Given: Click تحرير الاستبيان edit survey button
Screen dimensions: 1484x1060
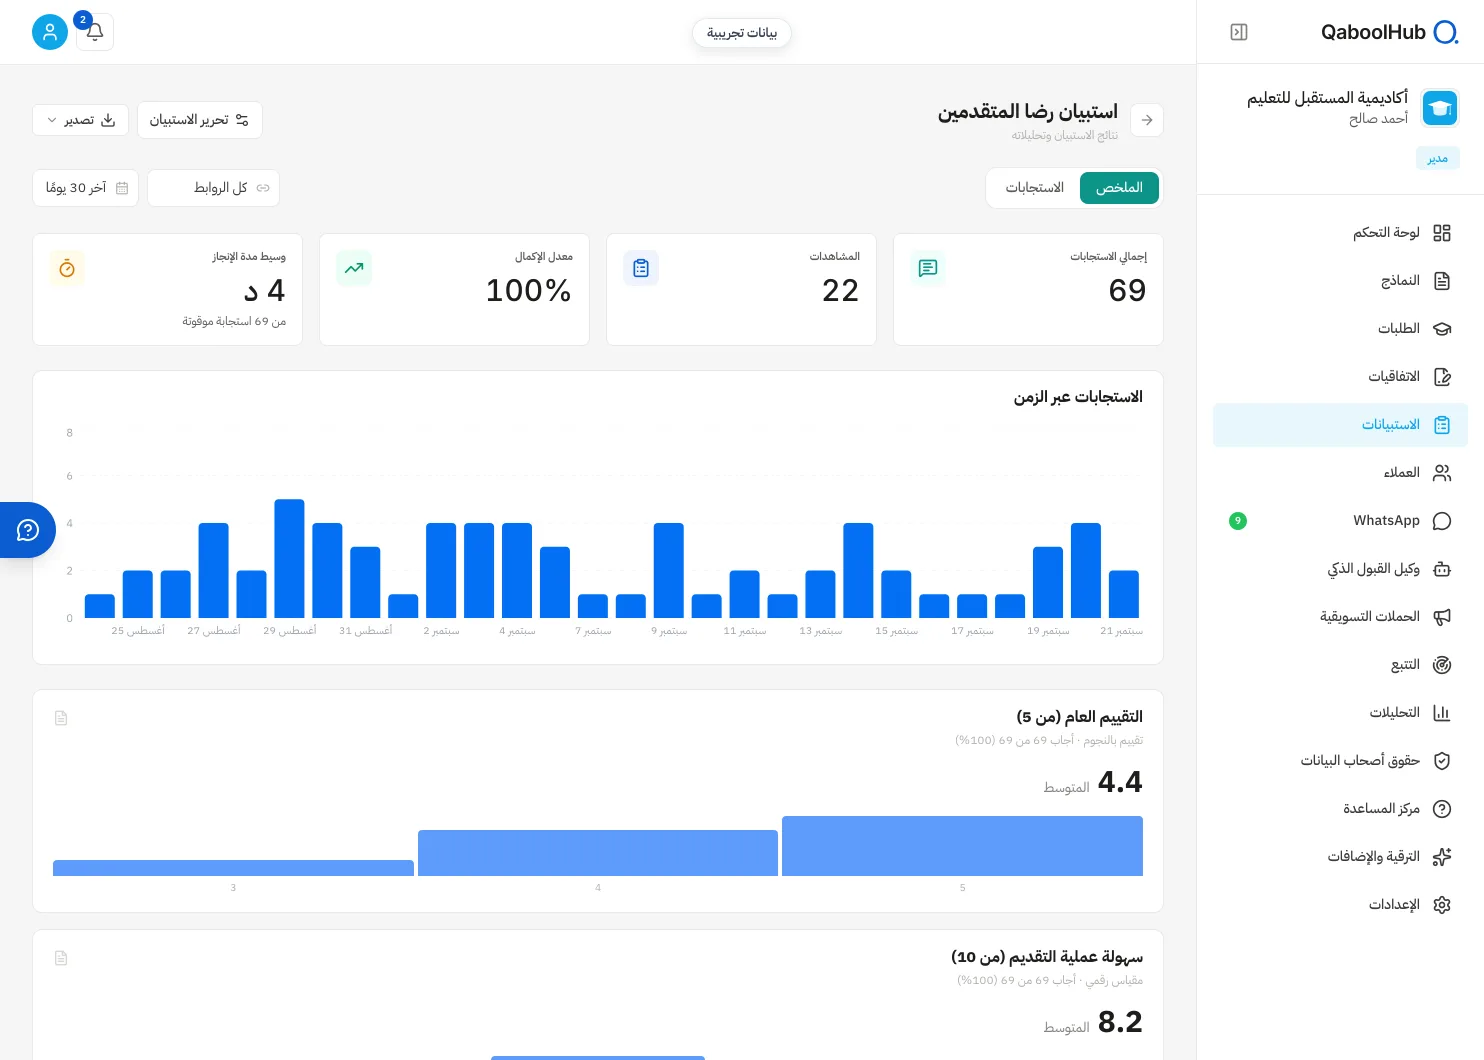Looking at the screenshot, I should (200, 120).
